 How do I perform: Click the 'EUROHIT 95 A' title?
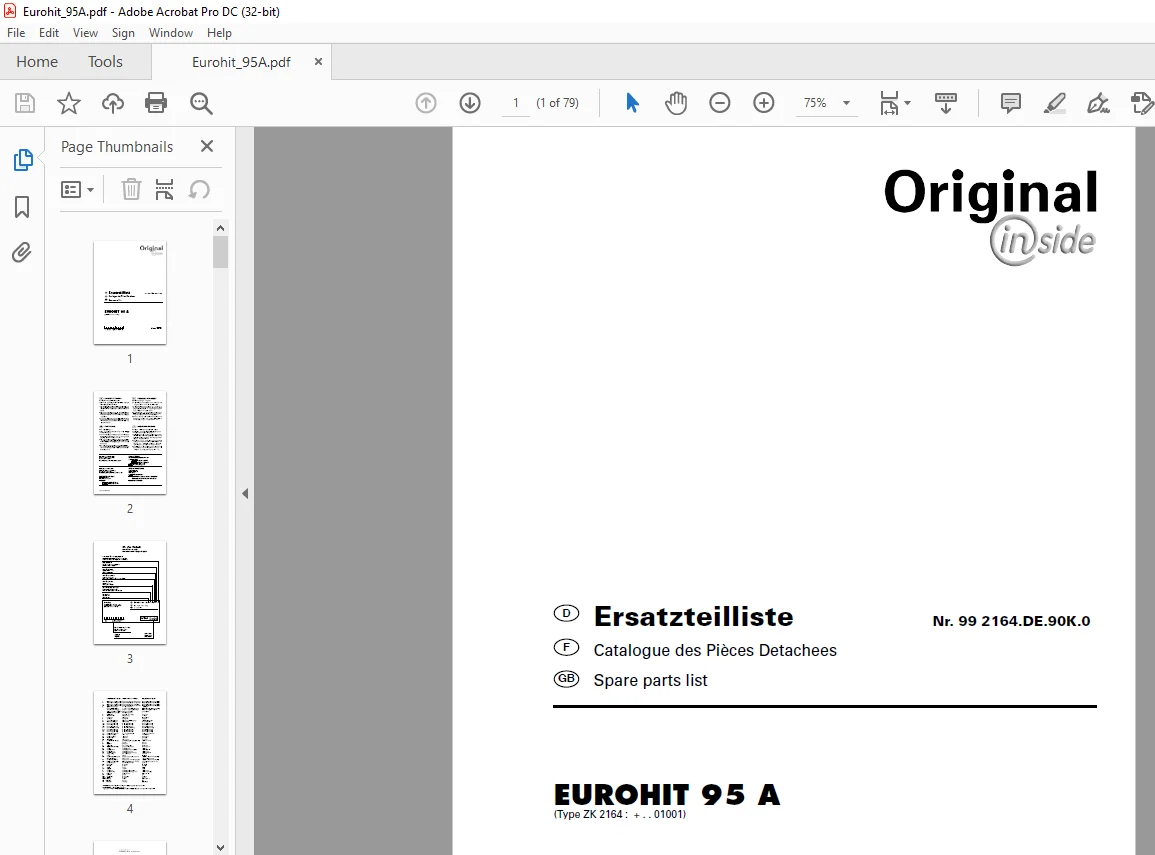667,795
